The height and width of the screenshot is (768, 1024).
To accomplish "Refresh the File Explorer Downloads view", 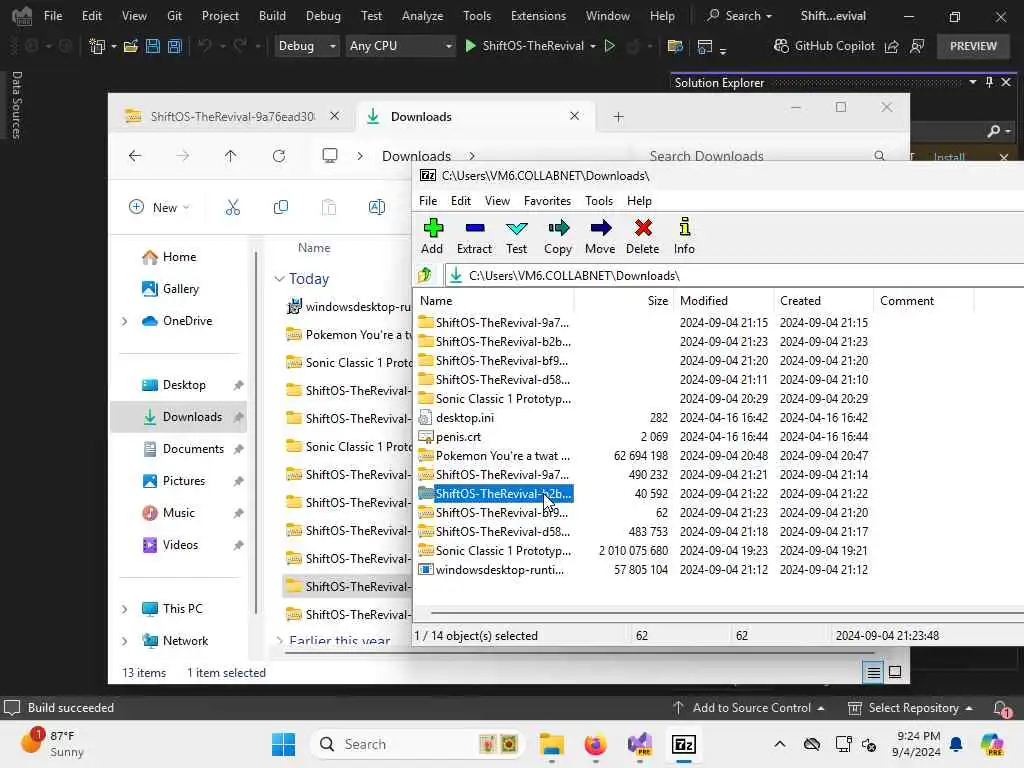I will pyautogui.click(x=279, y=156).
